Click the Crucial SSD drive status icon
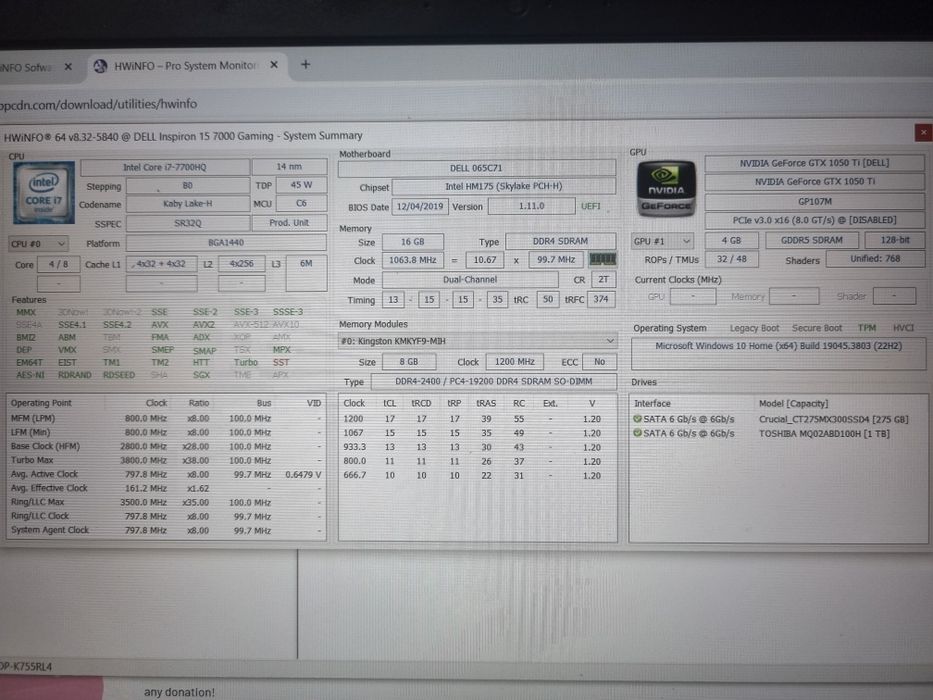The width and height of the screenshot is (933, 700). pos(637,419)
